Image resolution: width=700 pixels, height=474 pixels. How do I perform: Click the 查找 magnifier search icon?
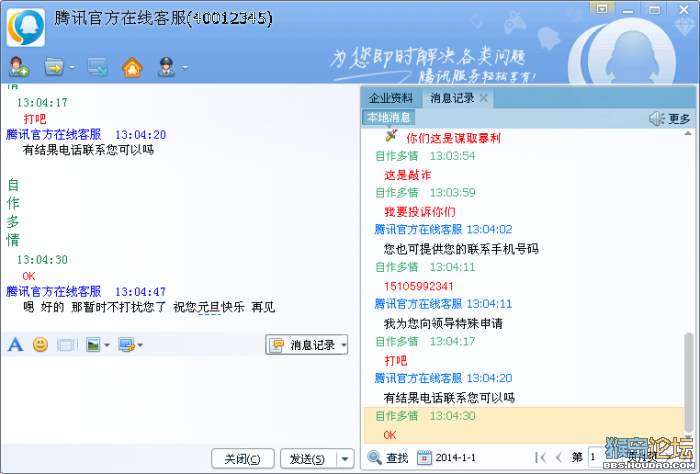coord(375,457)
